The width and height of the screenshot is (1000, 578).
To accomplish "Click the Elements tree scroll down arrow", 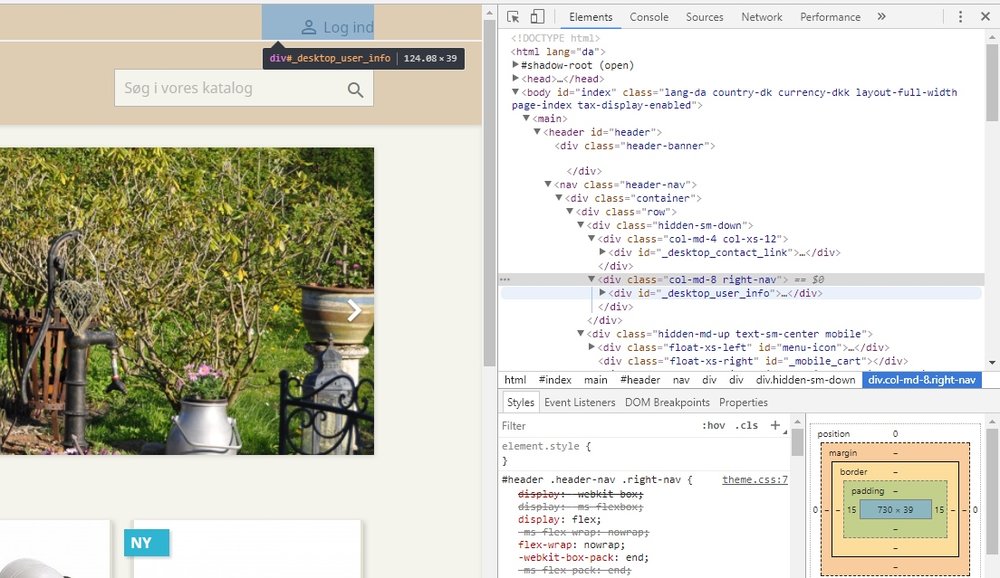I will (x=992, y=362).
